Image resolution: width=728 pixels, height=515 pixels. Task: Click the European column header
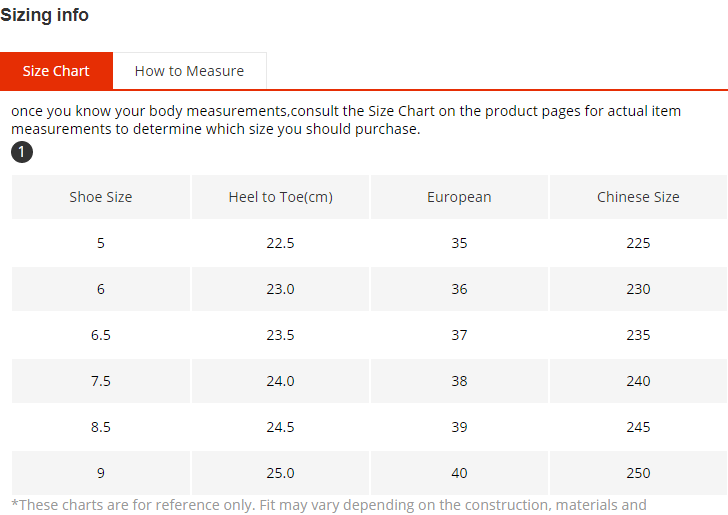coord(459,197)
